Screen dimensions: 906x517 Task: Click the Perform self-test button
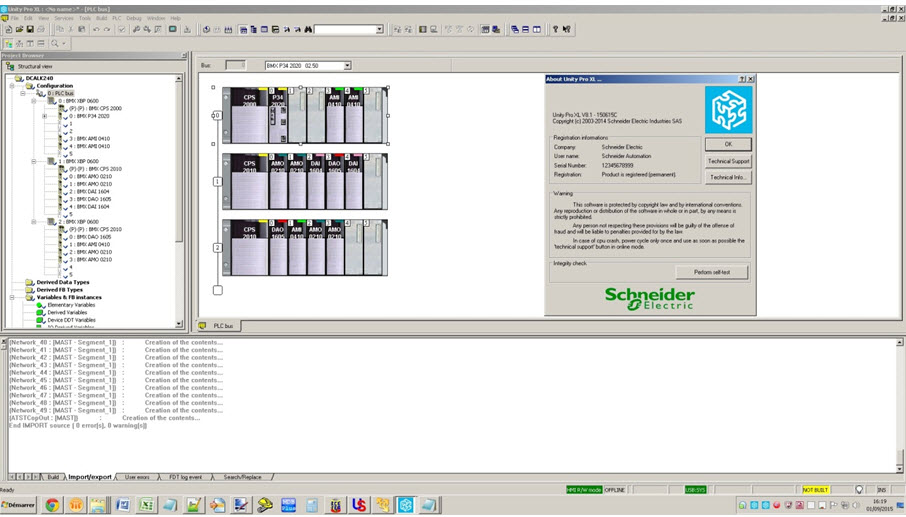click(x=712, y=272)
